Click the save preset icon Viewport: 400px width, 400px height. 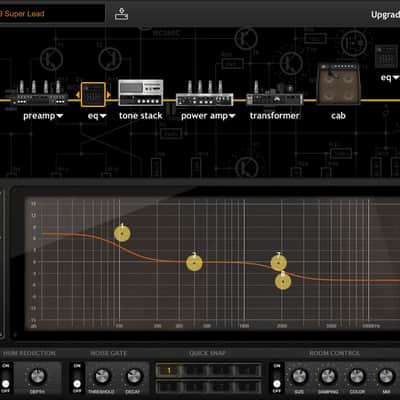tap(121, 14)
